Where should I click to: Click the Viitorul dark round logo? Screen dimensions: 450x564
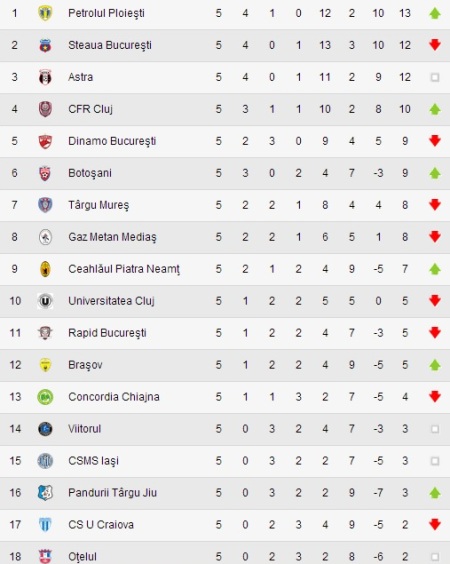45,429
